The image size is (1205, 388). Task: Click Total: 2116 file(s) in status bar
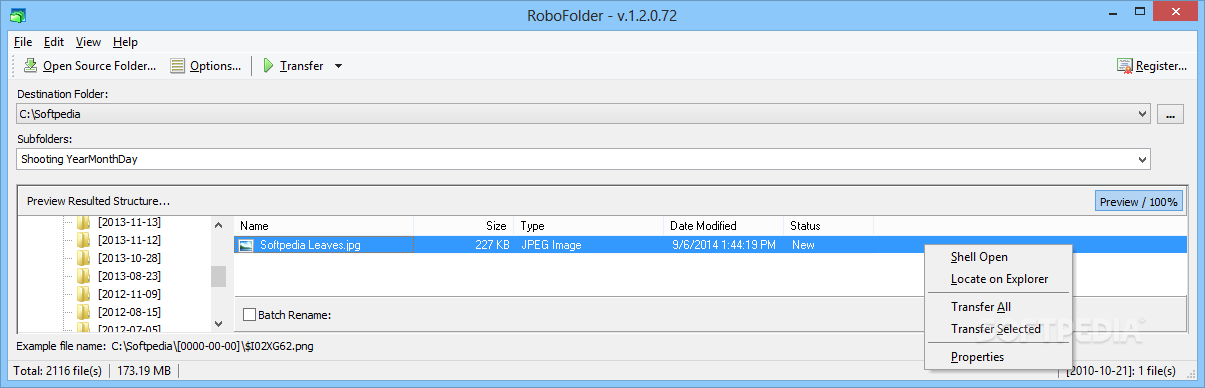59,371
